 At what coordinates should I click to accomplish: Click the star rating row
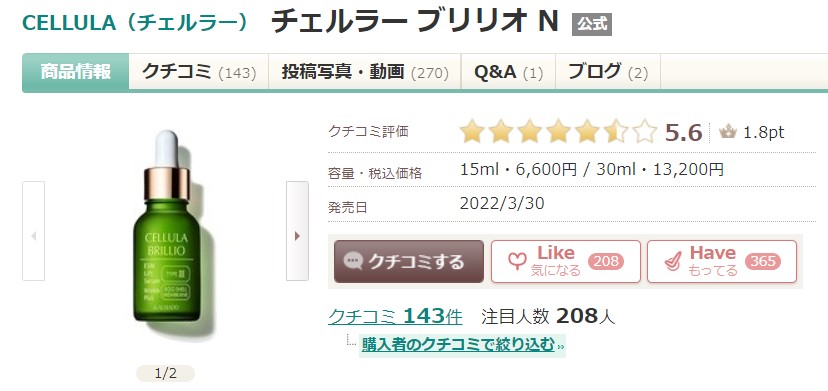(558, 132)
